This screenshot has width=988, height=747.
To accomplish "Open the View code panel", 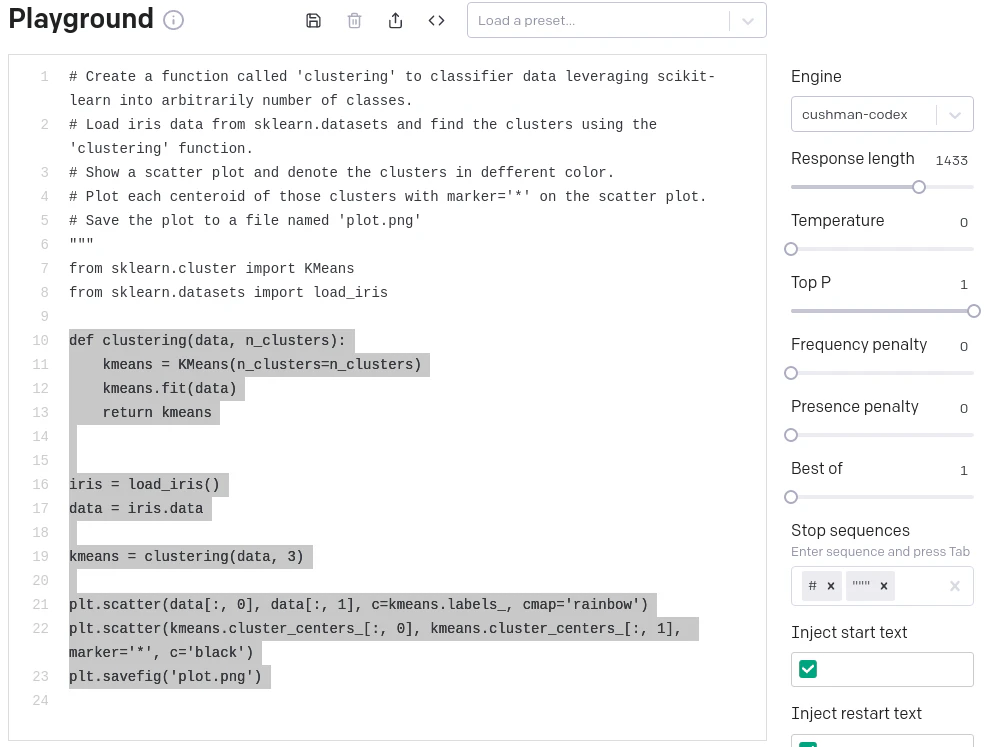I will tap(436, 20).
